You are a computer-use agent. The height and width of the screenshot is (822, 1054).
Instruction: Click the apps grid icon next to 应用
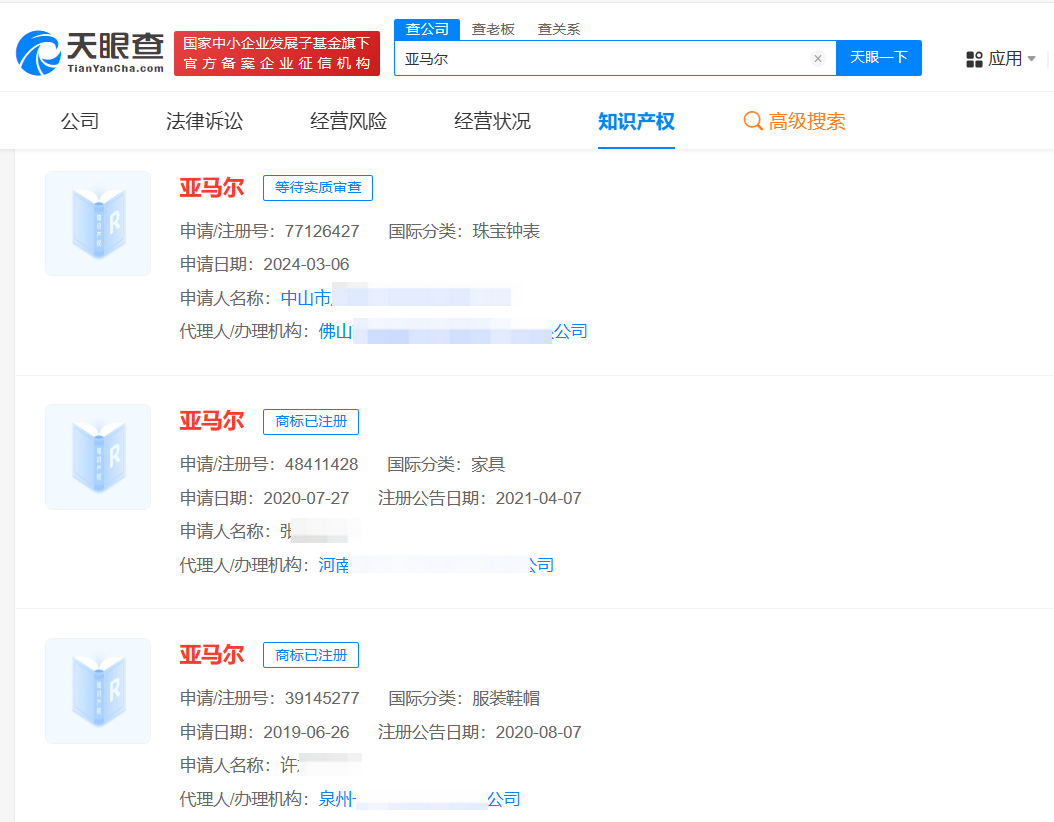pos(974,59)
